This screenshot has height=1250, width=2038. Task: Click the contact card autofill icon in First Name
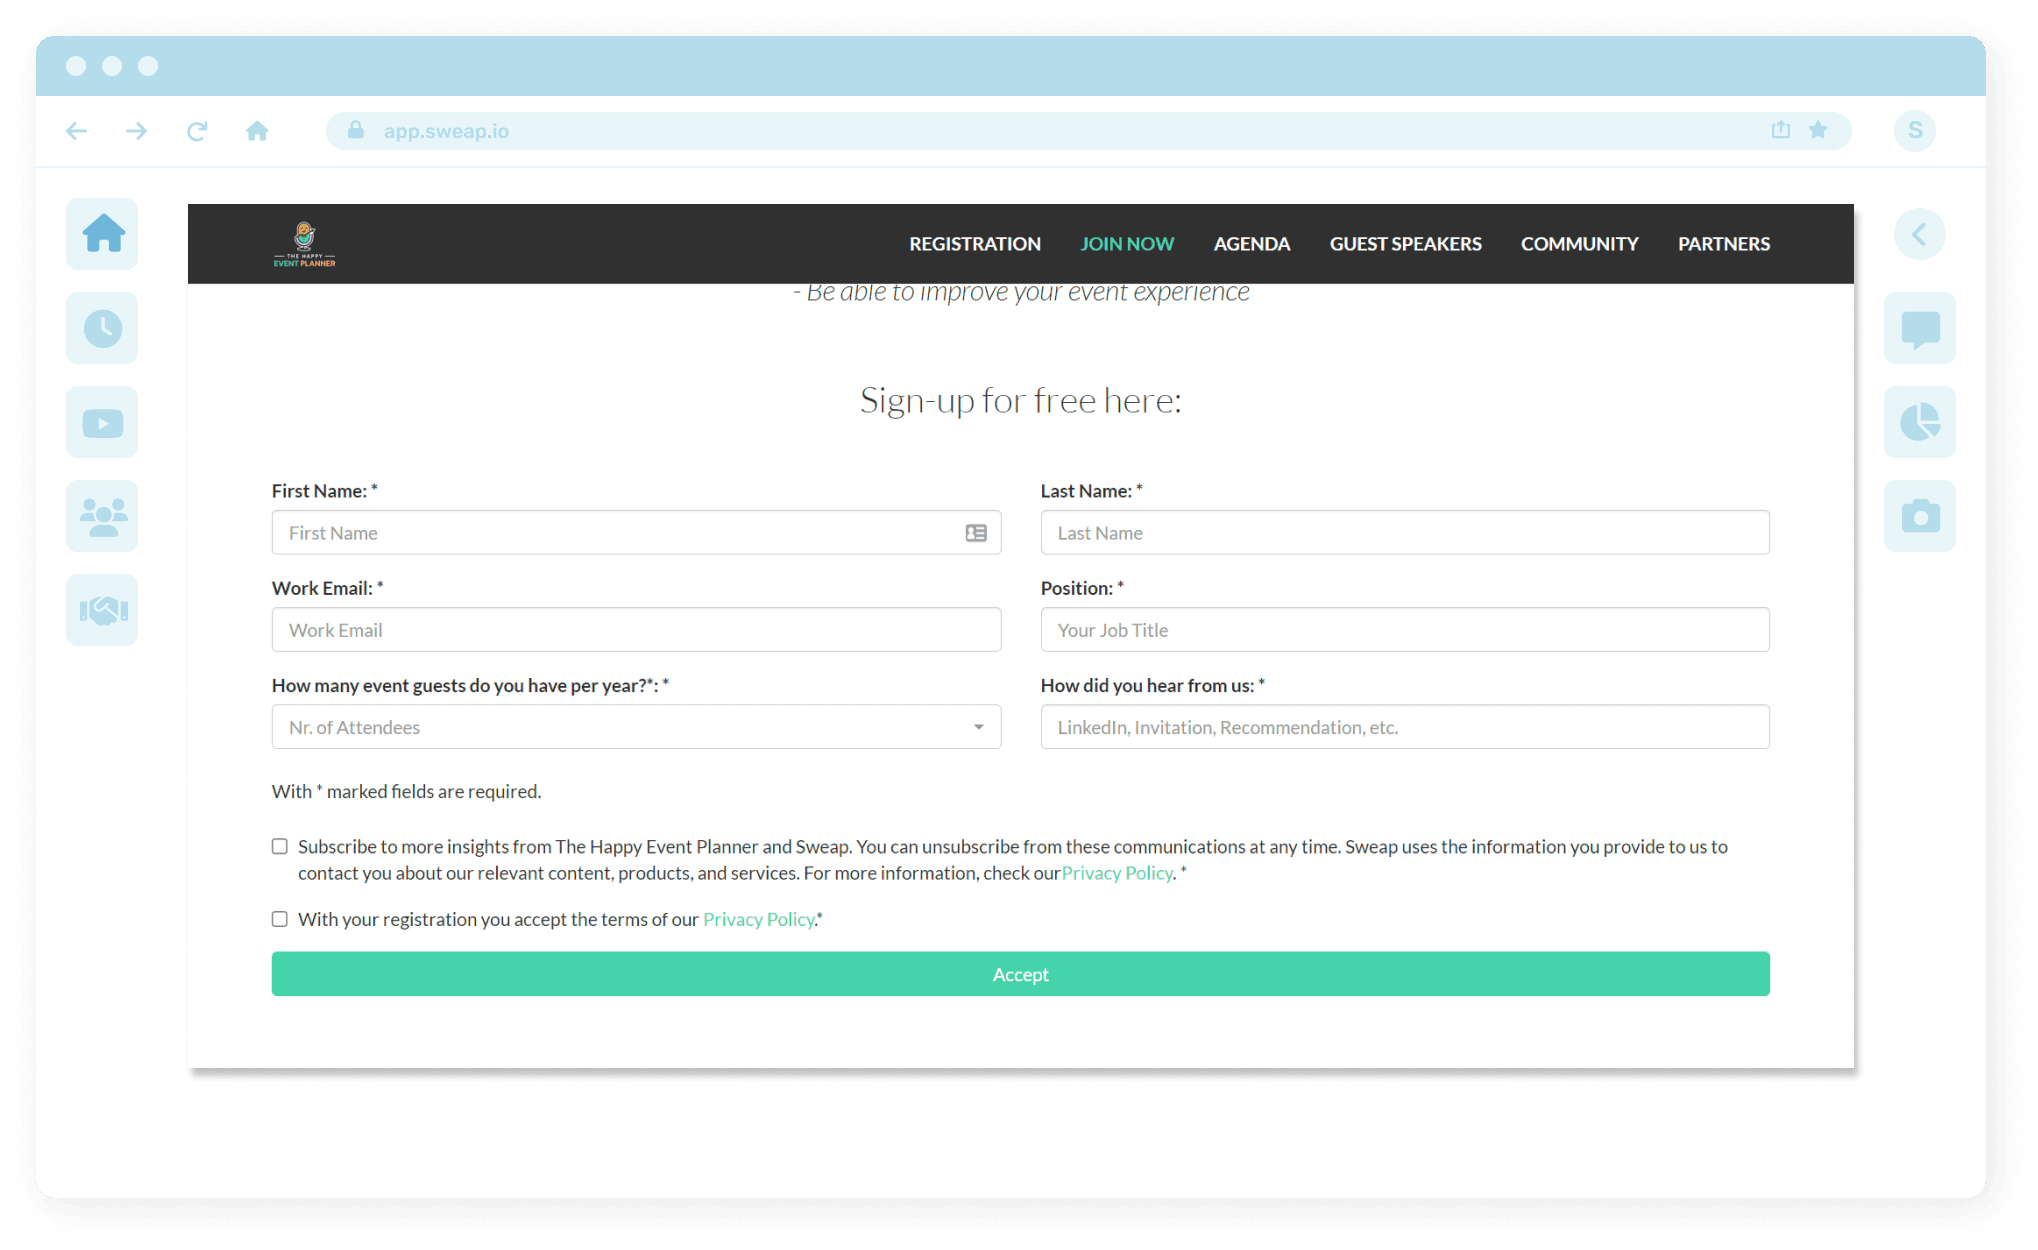[976, 533]
